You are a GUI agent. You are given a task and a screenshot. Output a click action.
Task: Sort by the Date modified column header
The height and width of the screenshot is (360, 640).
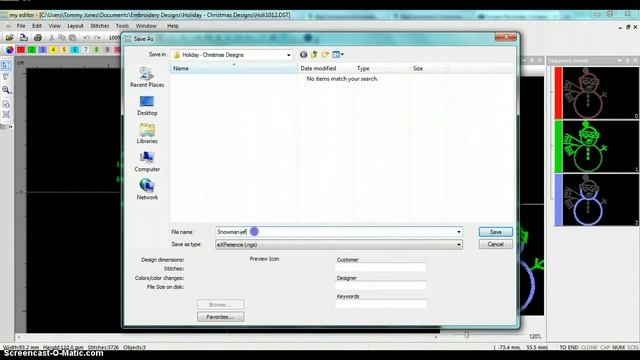[326, 69]
